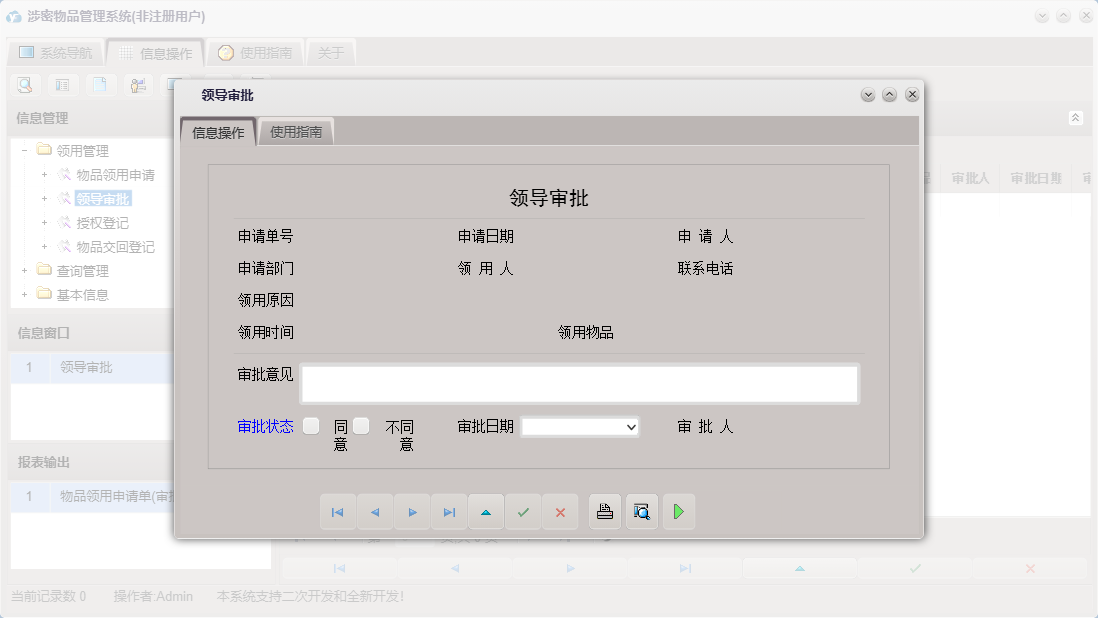Click the user management toolbar icon

point(138,85)
